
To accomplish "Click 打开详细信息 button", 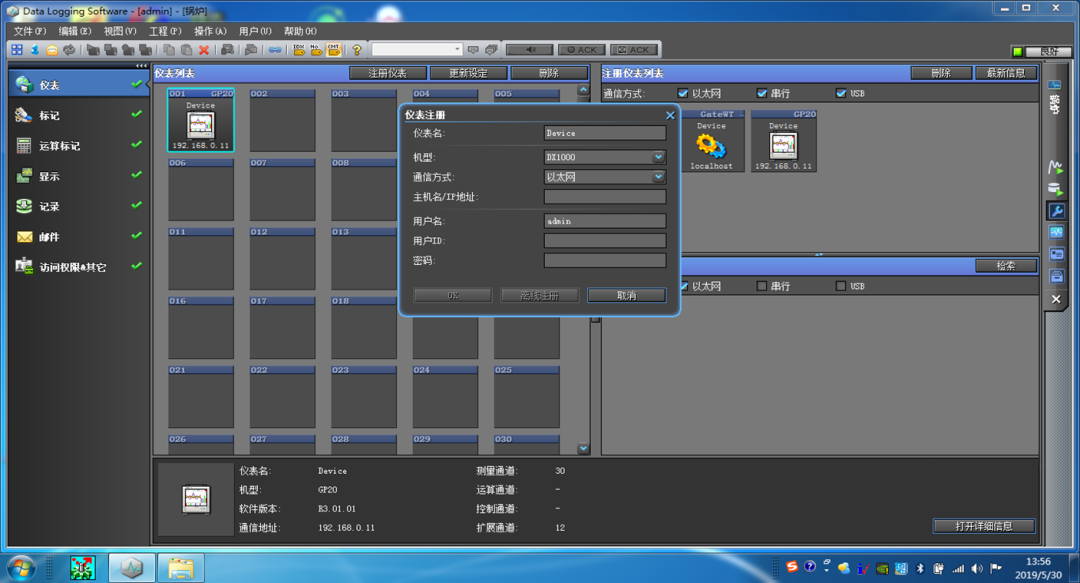I will (983, 526).
